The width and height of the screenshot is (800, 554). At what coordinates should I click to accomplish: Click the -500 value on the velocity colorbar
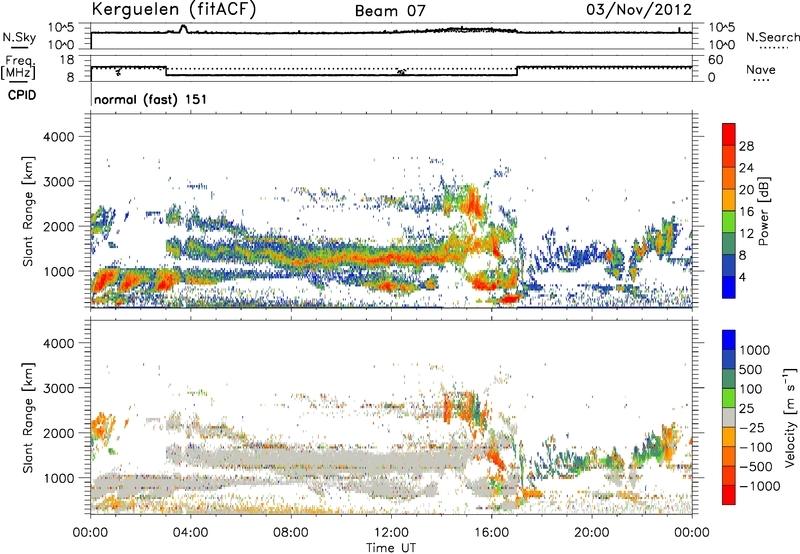[x=755, y=467]
